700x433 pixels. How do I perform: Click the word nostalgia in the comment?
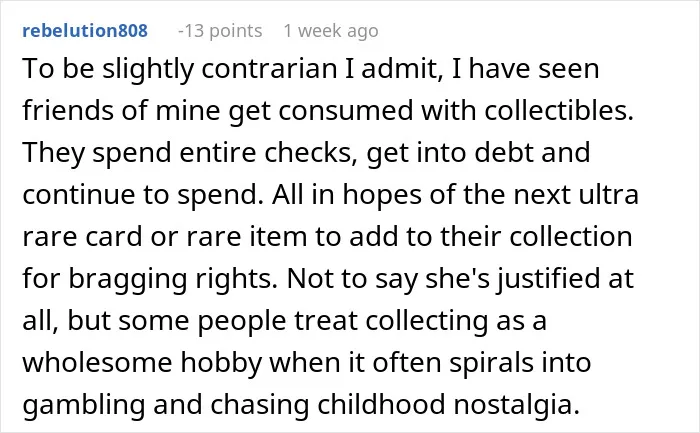click(x=516, y=405)
